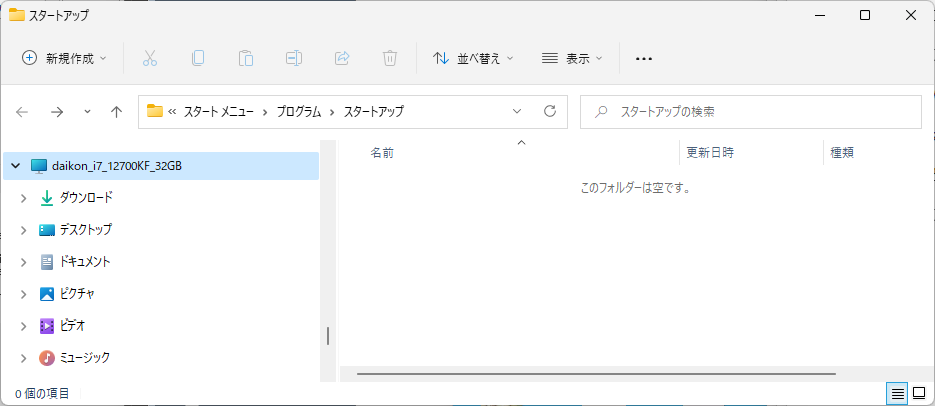Open the three-dot more options menu
This screenshot has height=406, width=935.
tap(644, 58)
